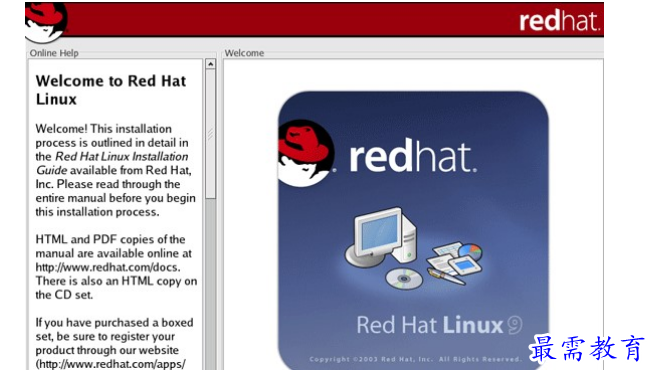This screenshot has width=653, height=380.
Task: Click the pen icon in the splash artwork
Action: coord(446,277)
